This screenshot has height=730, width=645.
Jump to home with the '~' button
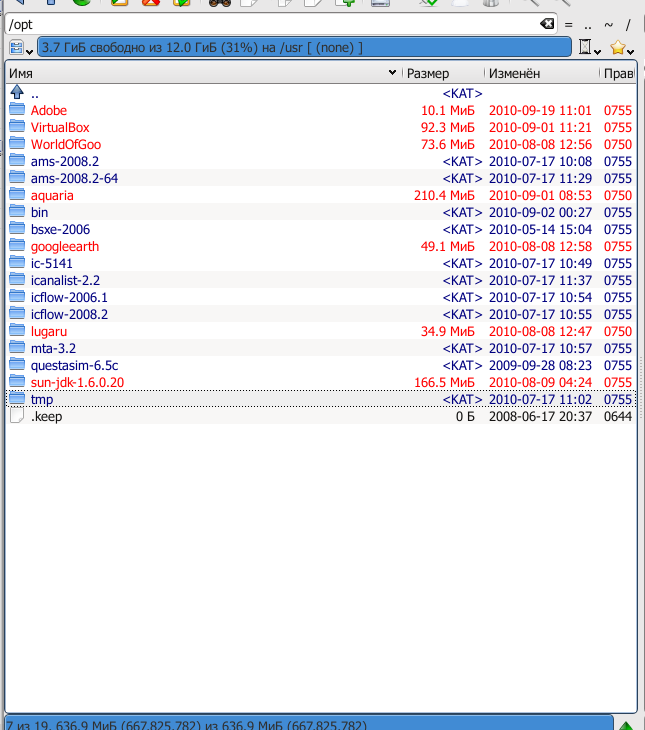coord(608,25)
